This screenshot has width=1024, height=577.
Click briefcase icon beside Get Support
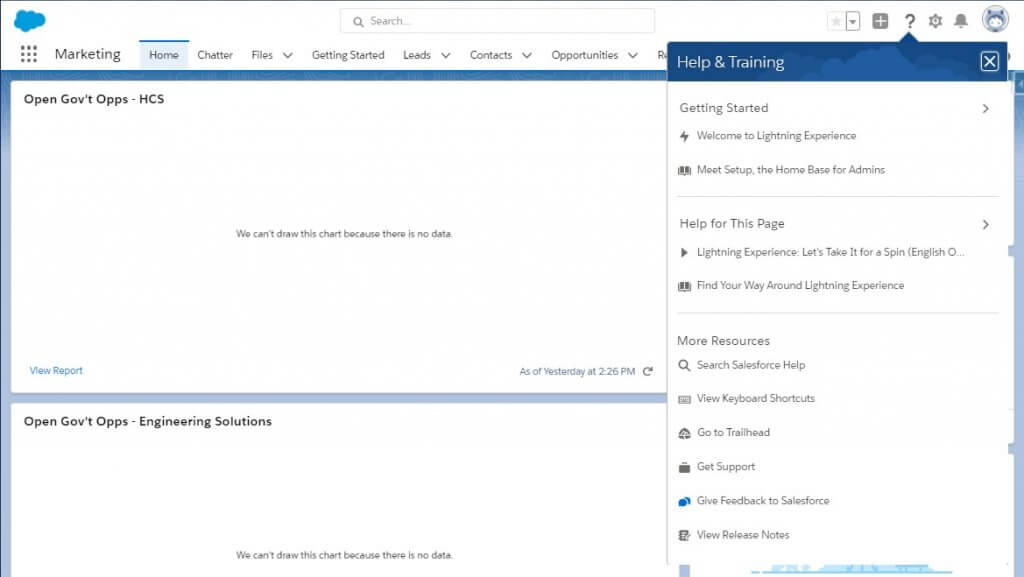684,467
